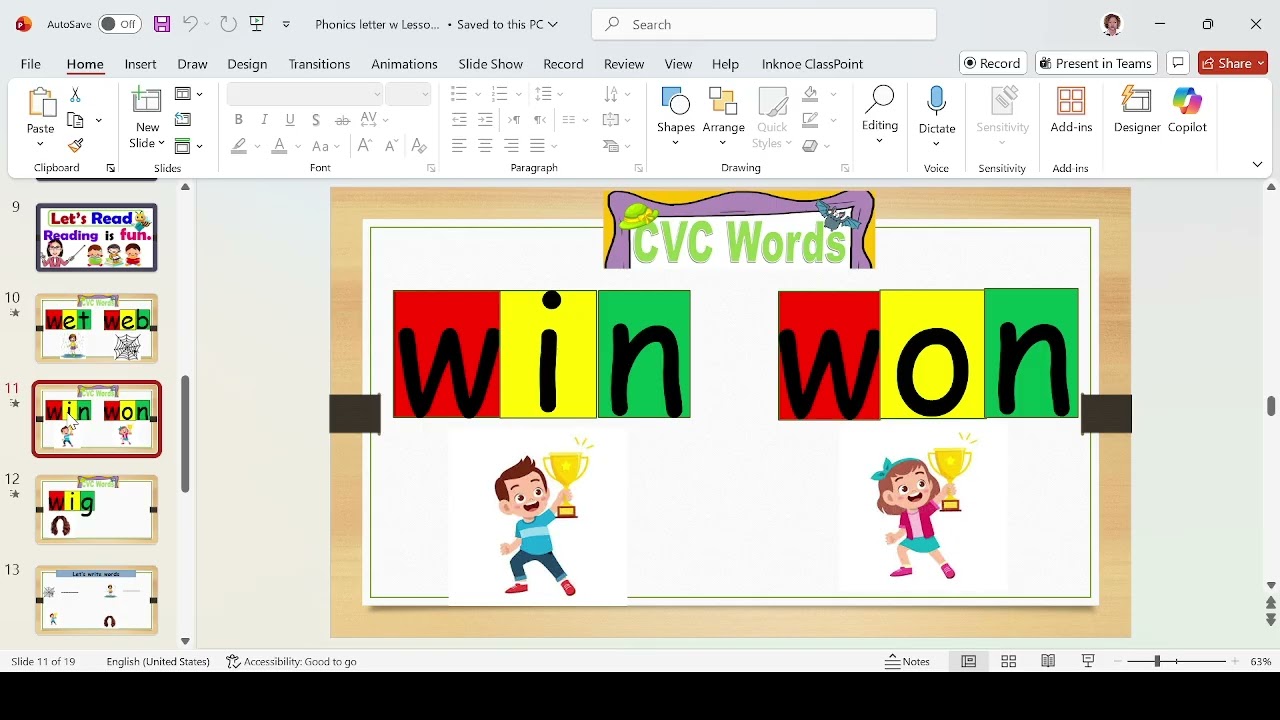Switch to the Insert tab

140,64
